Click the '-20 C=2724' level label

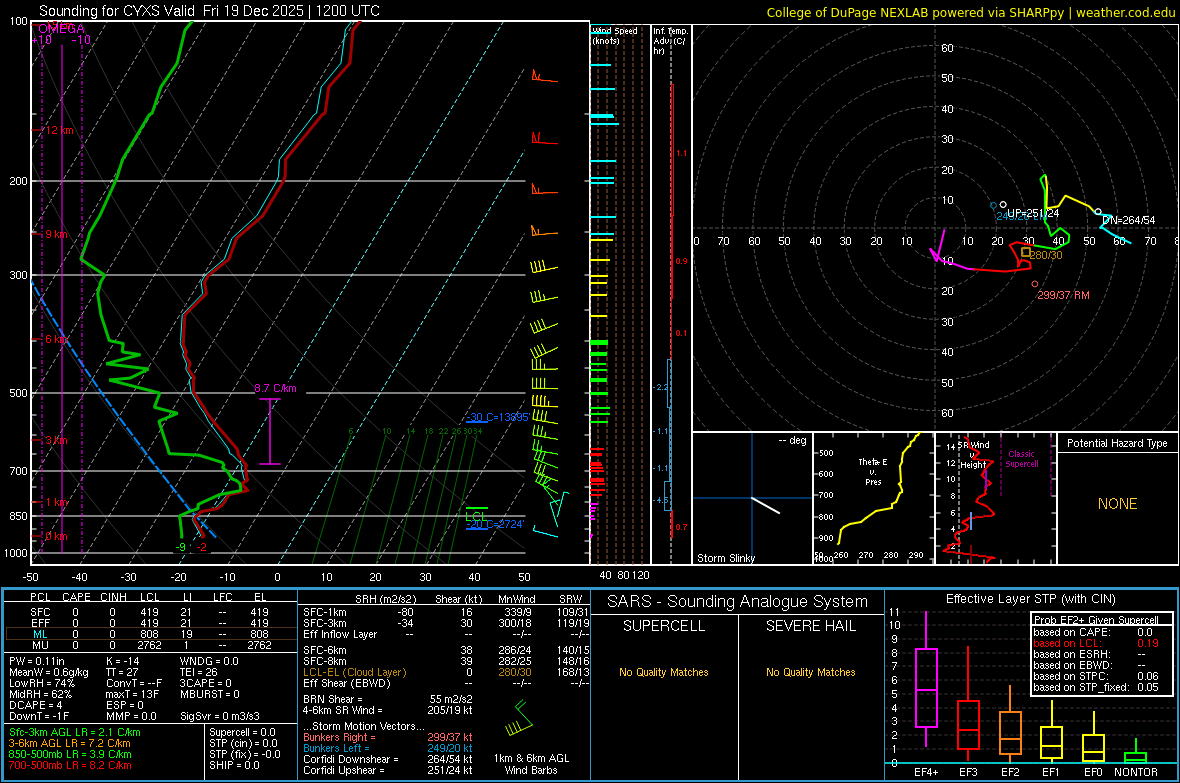495,524
